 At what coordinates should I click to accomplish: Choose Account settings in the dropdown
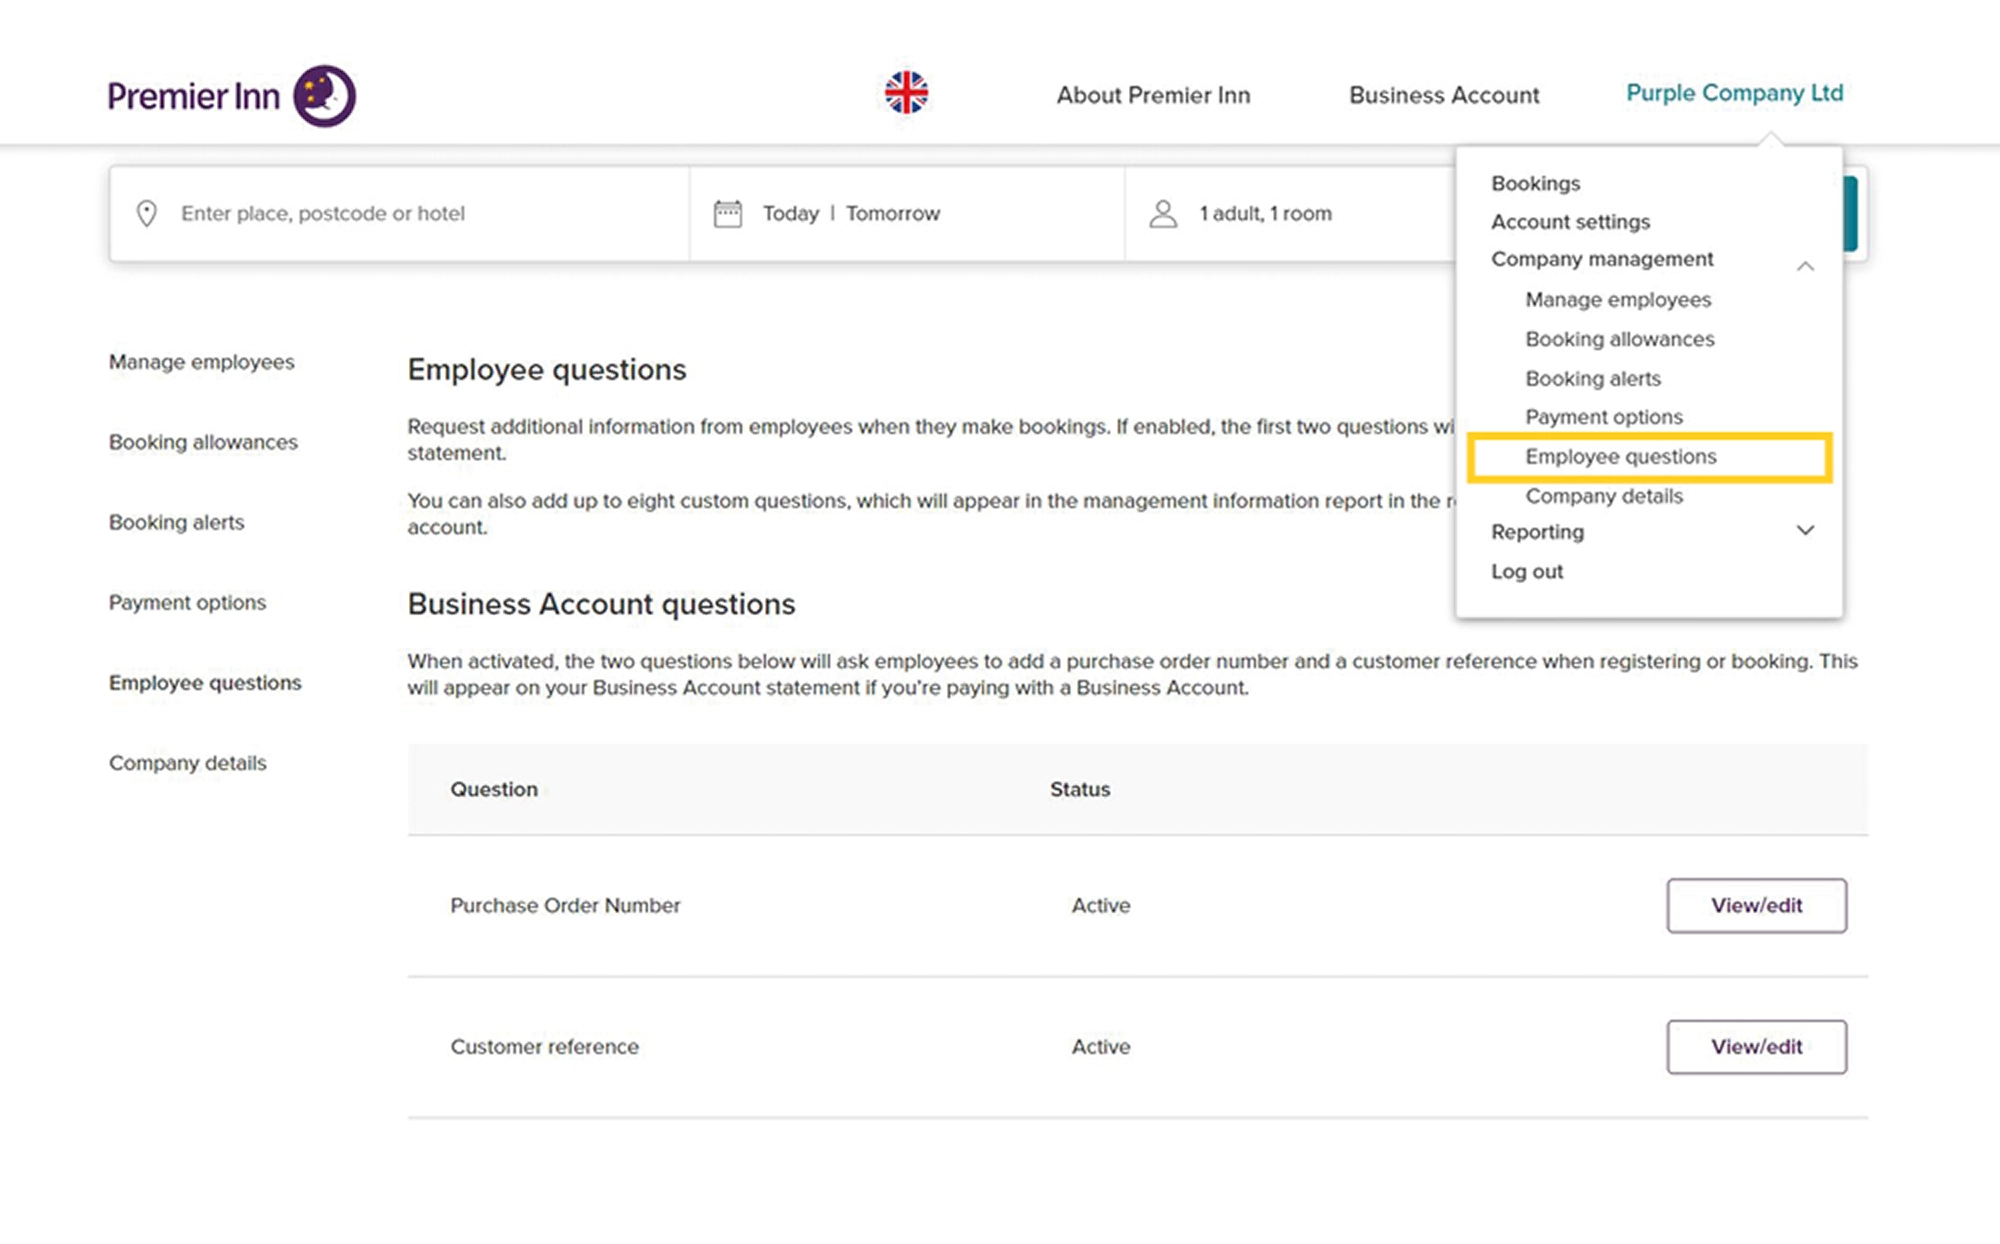1570,222
